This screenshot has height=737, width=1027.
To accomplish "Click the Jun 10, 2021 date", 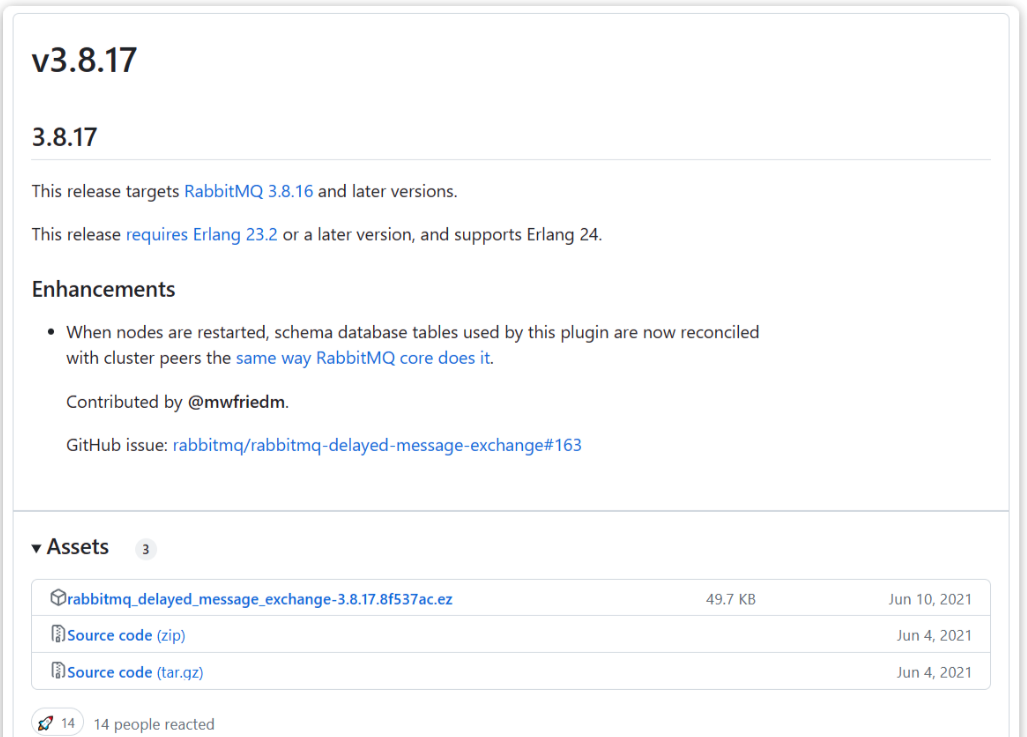I will pos(930,599).
